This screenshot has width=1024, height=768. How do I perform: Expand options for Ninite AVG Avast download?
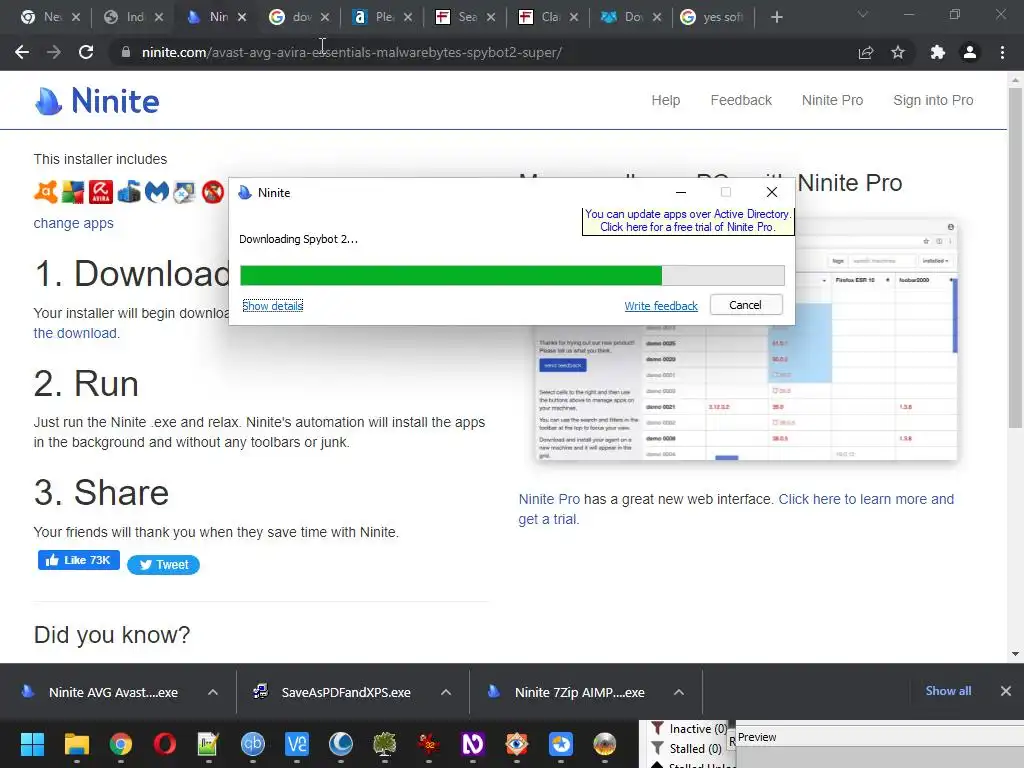[x=213, y=692]
